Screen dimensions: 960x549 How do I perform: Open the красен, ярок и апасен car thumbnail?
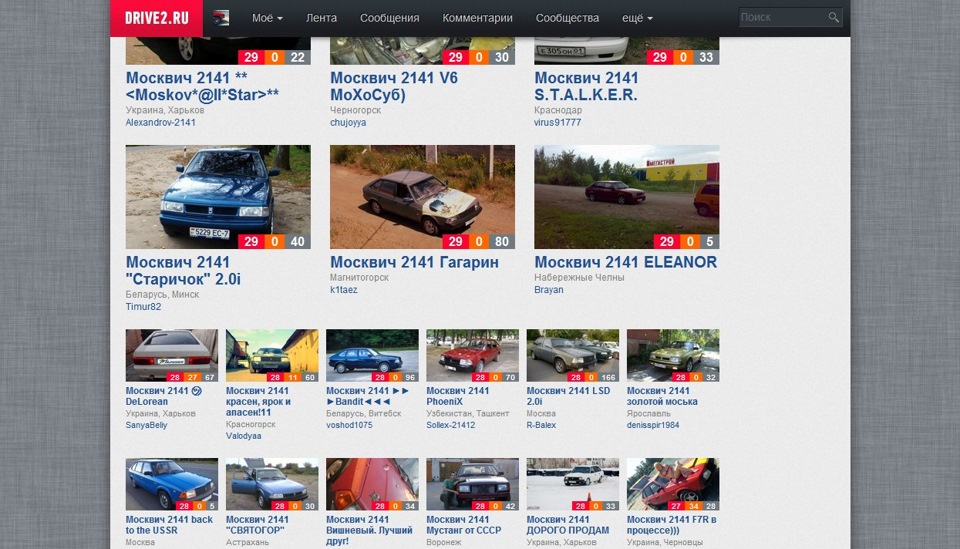tap(272, 356)
